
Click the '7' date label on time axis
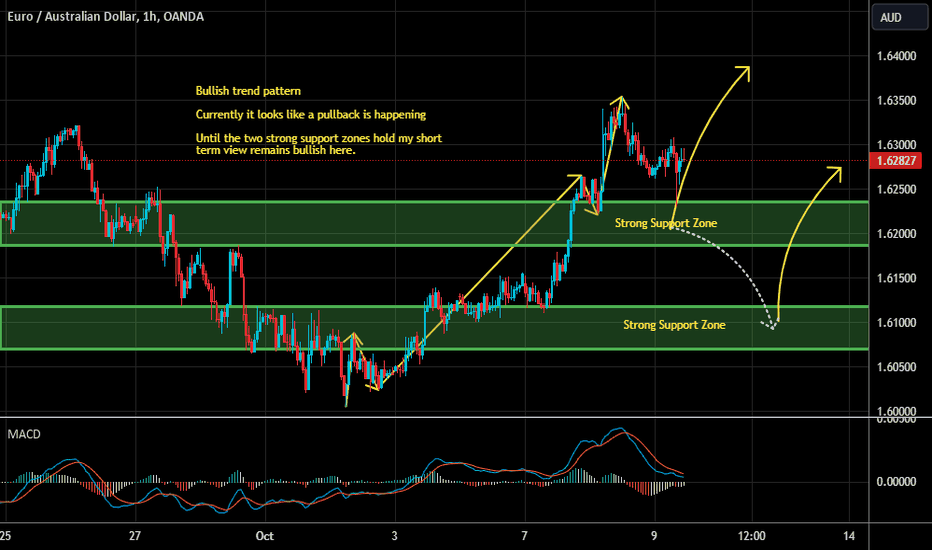pos(524,536)
